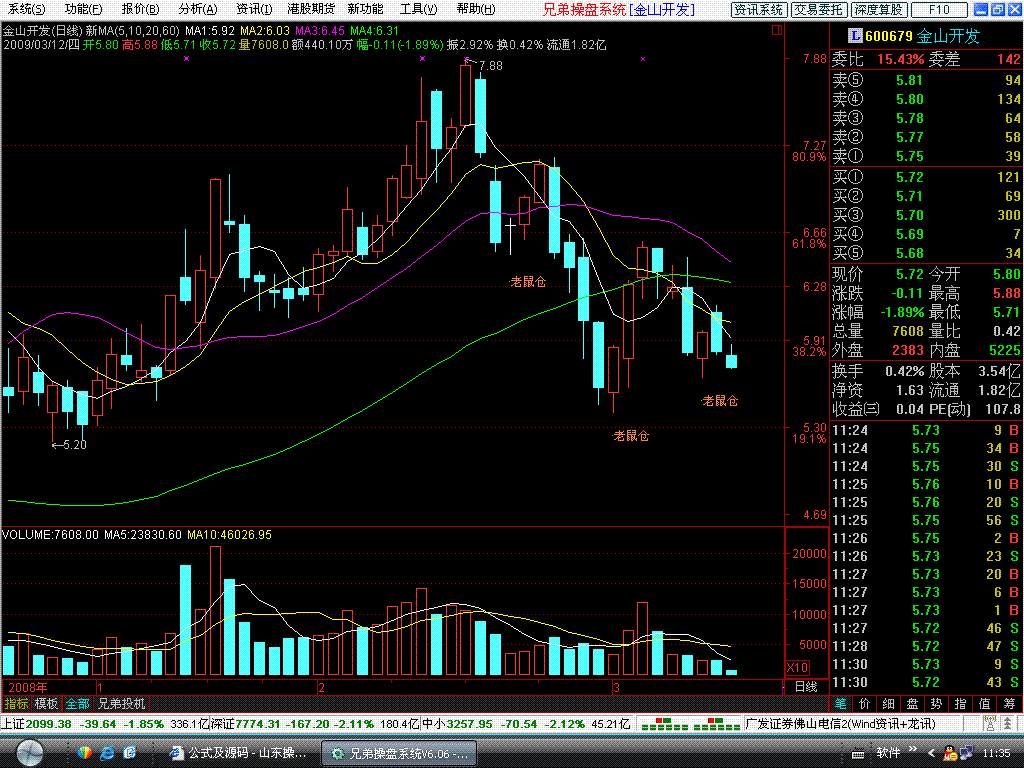
Task: Select the 势 tab in quote panel
Action: (x=936, y=703)
